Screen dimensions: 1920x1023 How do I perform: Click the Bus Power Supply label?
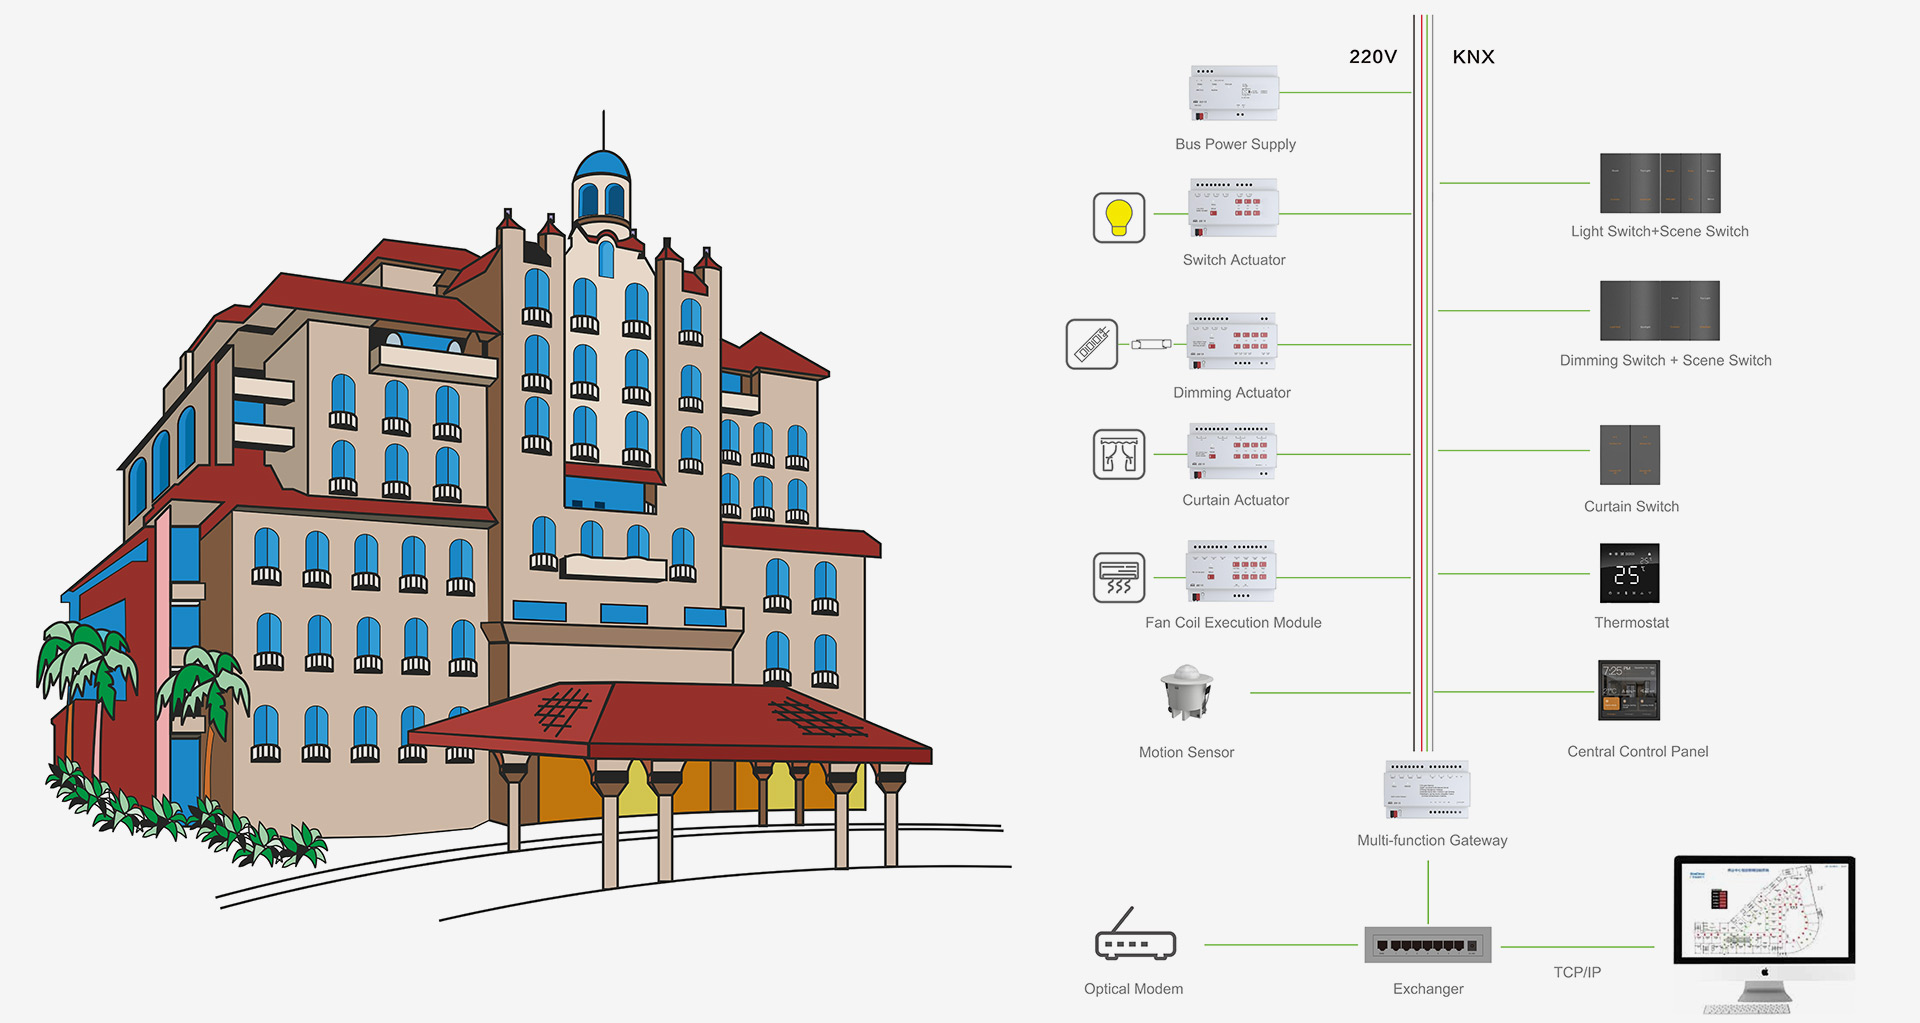pos(1235,144)
